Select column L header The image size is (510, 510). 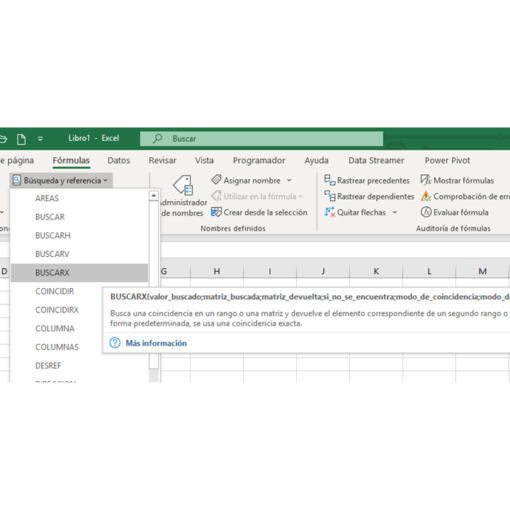(429, 271)
